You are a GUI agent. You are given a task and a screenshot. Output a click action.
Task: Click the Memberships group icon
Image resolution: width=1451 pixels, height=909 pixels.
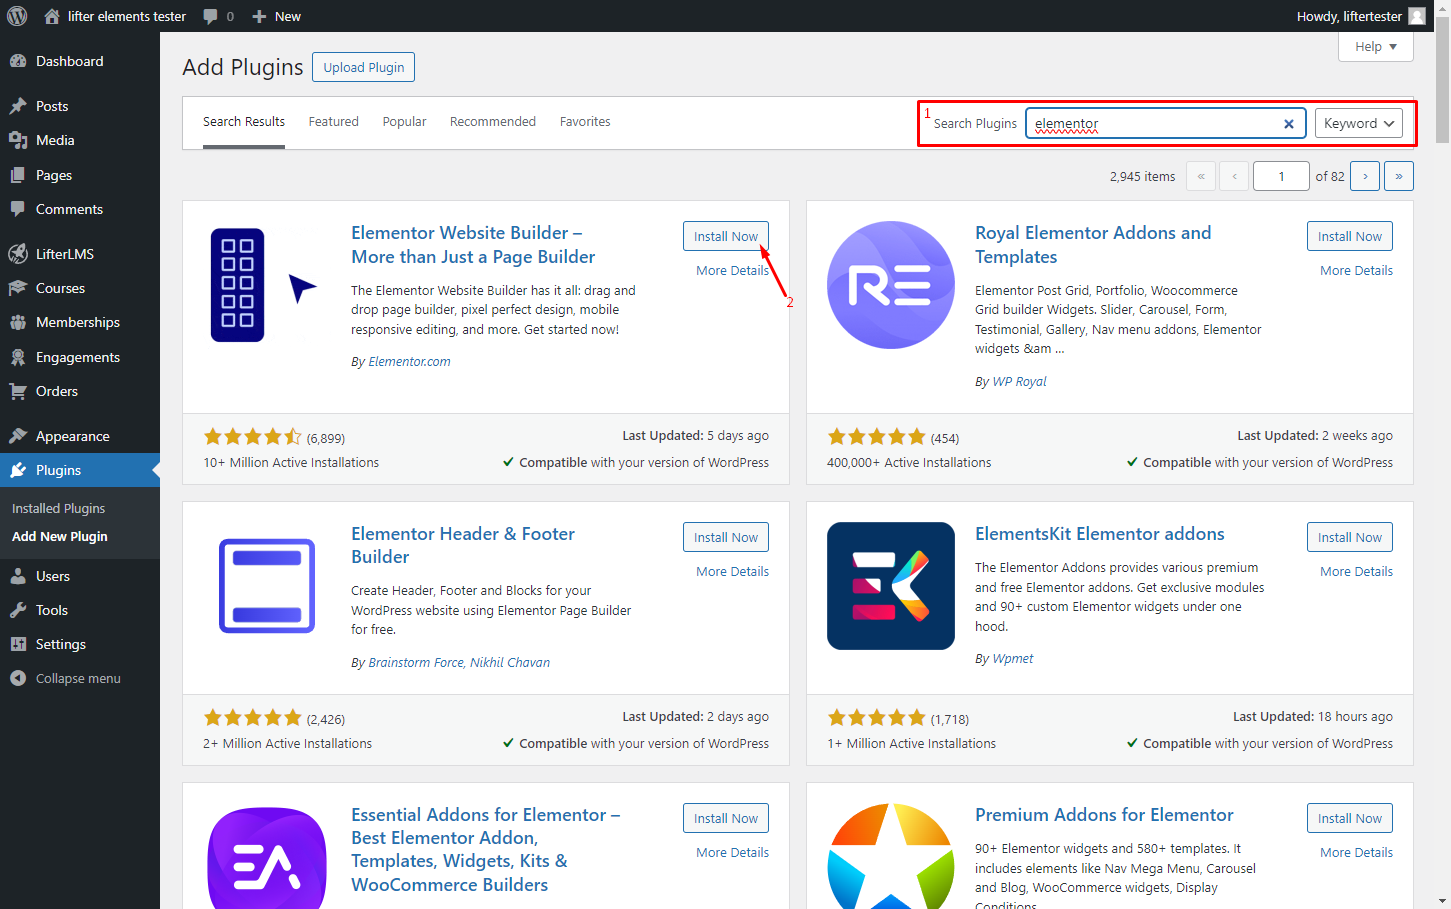[x=18, y=322]
